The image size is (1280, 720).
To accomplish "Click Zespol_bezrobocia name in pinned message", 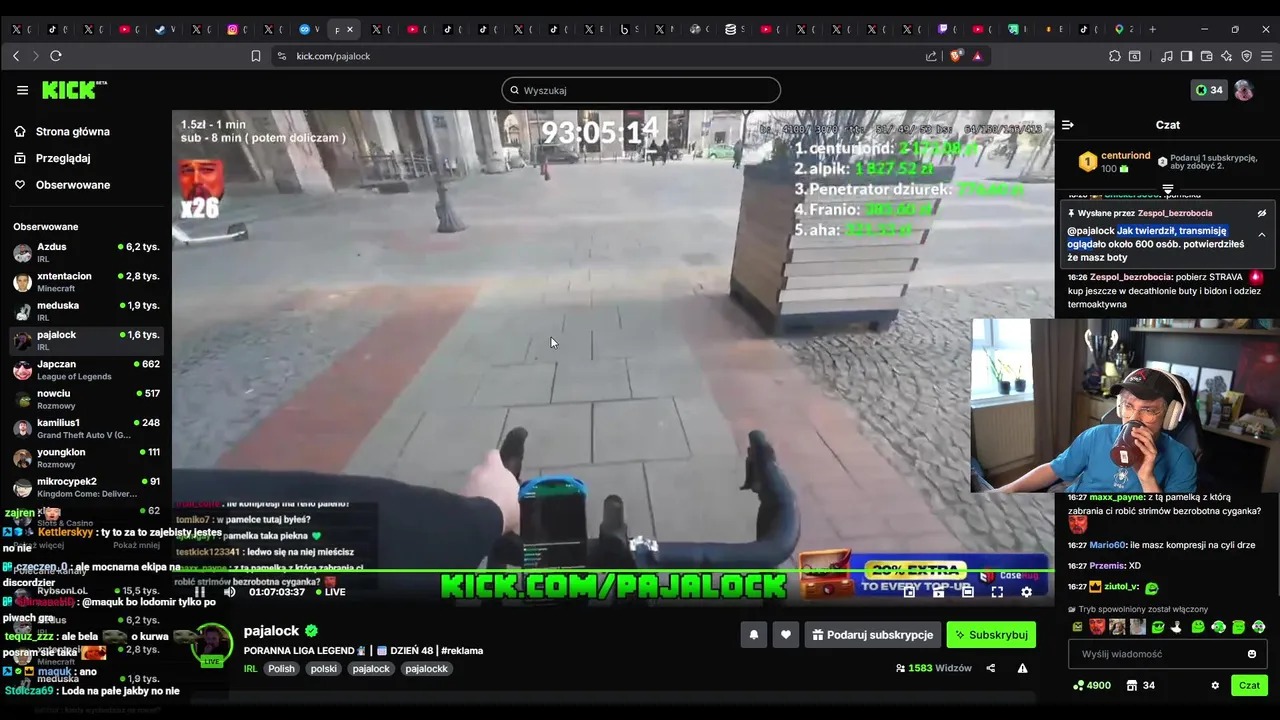I will pyautogui.click(x=1174, y=213).
